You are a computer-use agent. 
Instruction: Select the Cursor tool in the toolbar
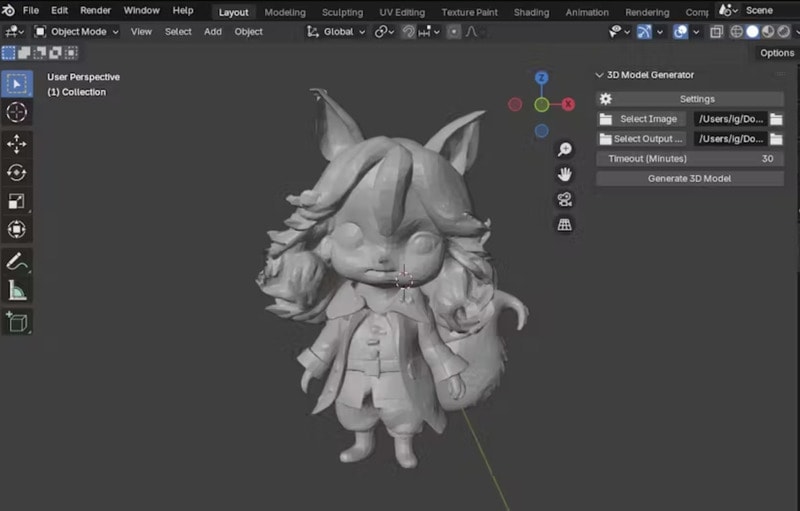tap(16, 112)
